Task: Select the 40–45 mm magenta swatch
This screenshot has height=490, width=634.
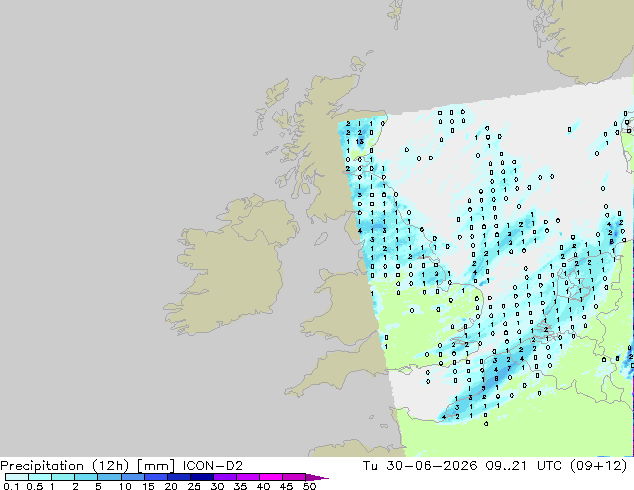Action: (271, 477)
